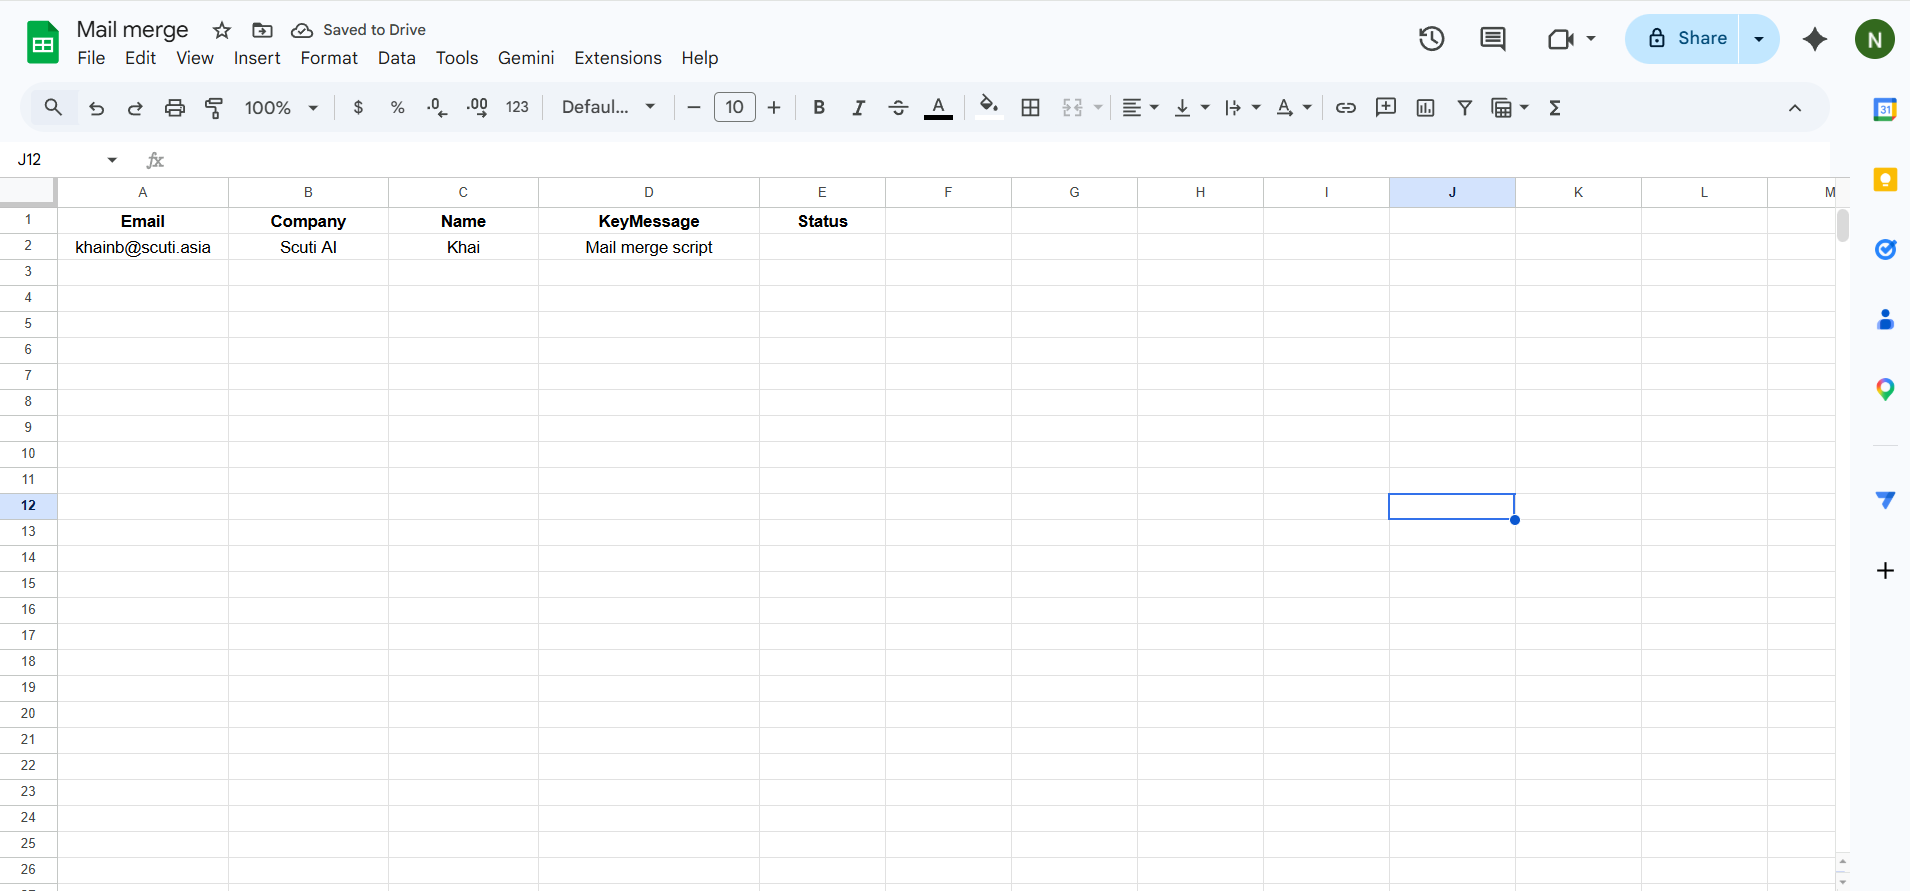Open the zoom 100% dropdown
Viewport: 1910px width, 891px height.
[281, 108]
